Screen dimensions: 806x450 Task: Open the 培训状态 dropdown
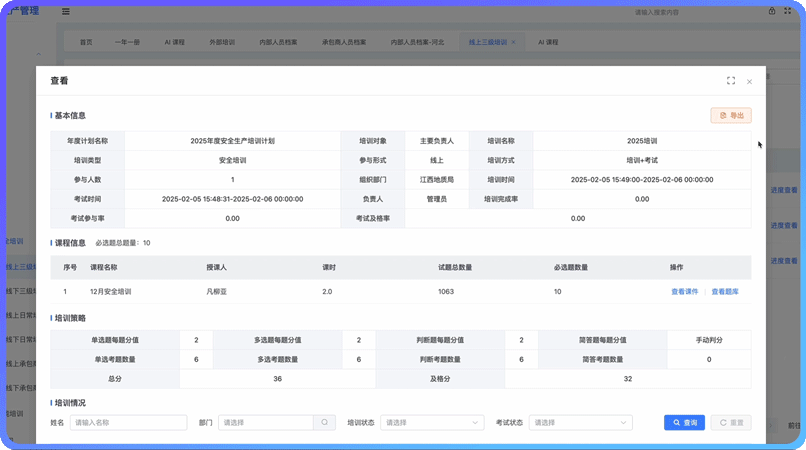432,423
